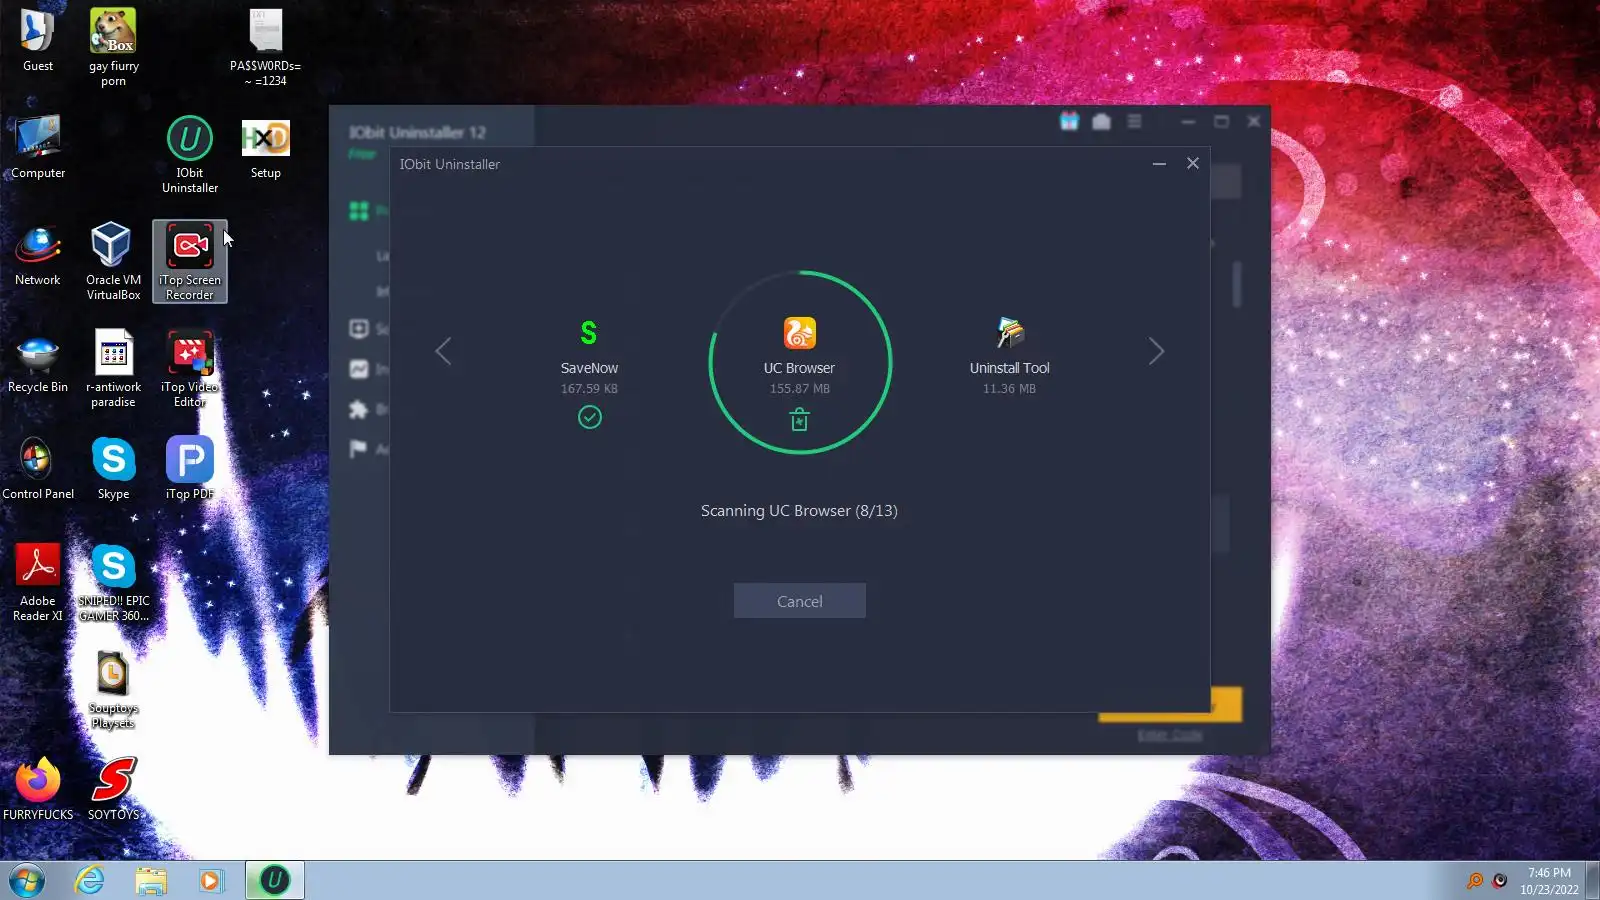This screenshot has height=900, width=1600.
Task: Minimize the IObit Uninstaller scanning dialog
Action: point(1159,164)
